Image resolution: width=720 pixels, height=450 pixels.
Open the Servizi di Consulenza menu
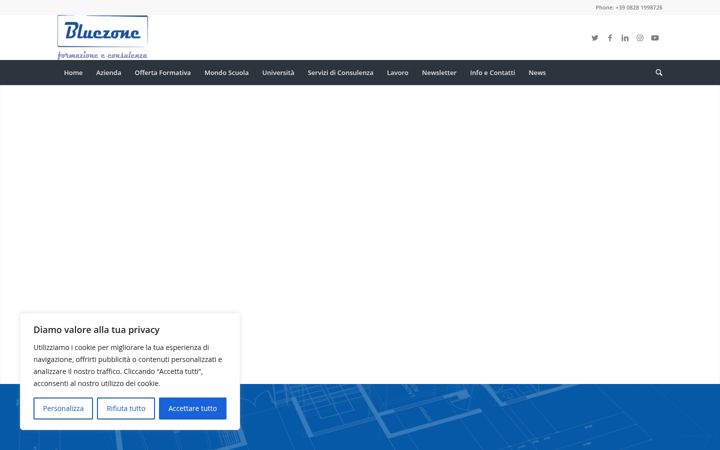coord(340,73)
